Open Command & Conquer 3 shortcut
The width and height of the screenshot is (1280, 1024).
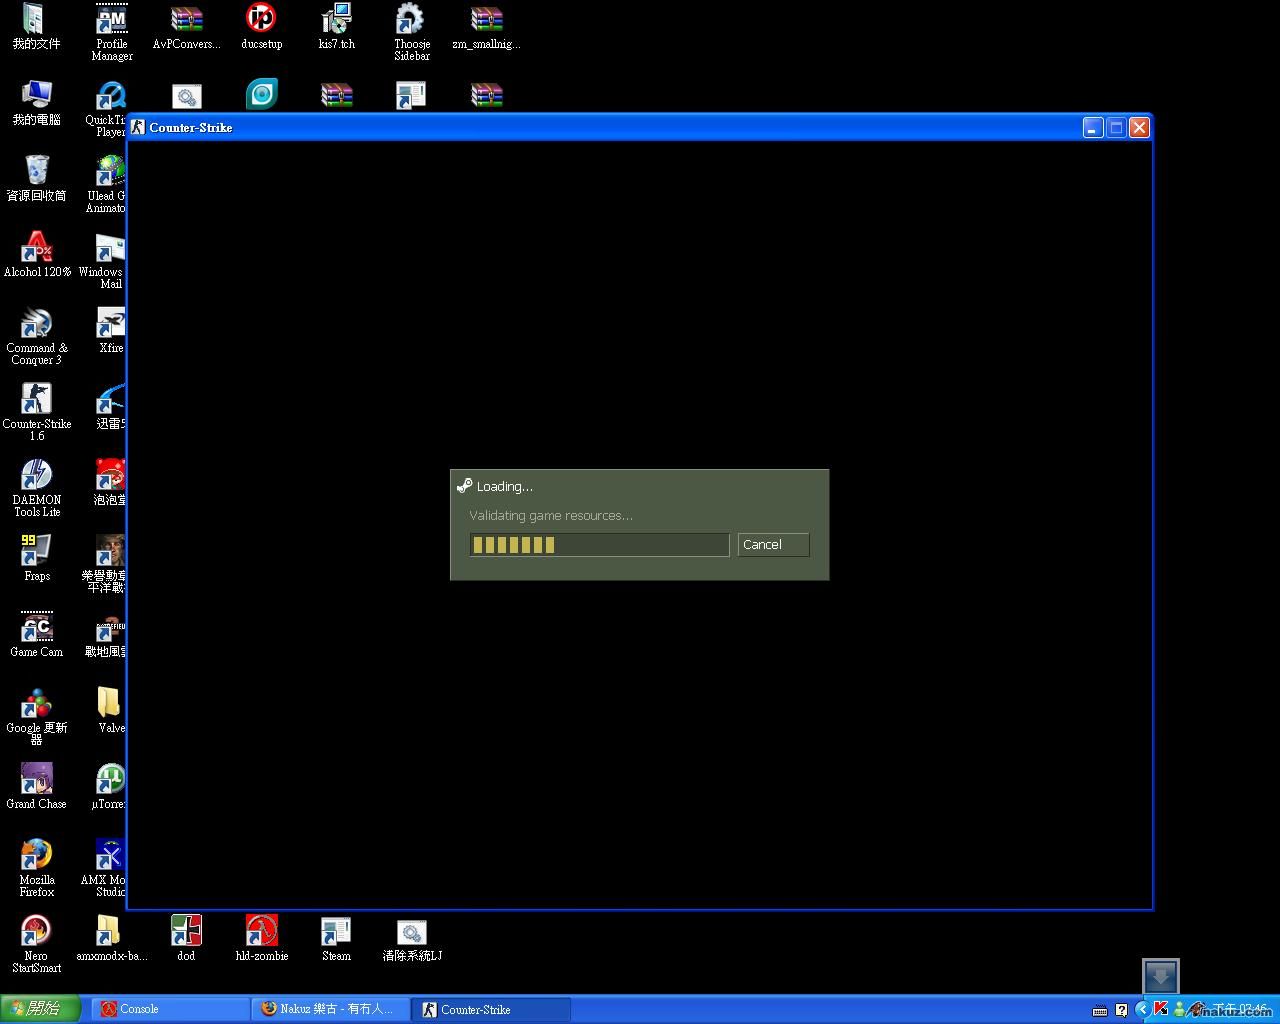click(x=37, y=324)
